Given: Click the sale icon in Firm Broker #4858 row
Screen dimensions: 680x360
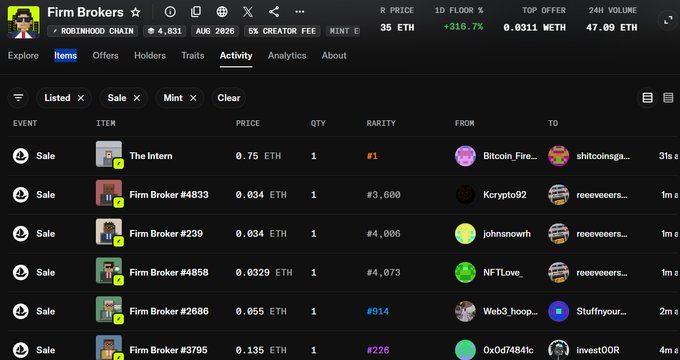Looking at the screenshot, I should (20, 272).
